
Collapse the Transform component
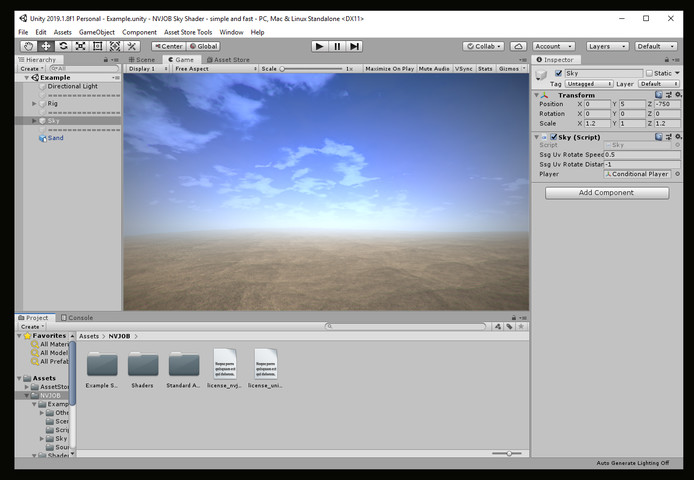tap(536, 95)
